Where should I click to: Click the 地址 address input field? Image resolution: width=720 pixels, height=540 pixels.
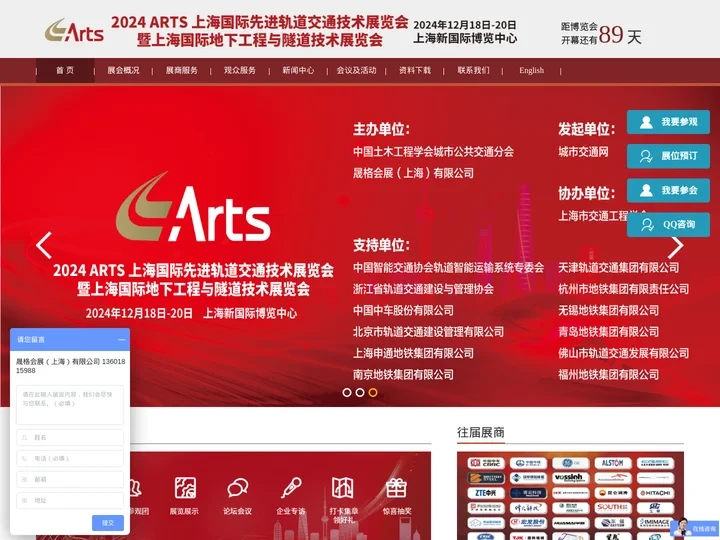pos(70,500)
